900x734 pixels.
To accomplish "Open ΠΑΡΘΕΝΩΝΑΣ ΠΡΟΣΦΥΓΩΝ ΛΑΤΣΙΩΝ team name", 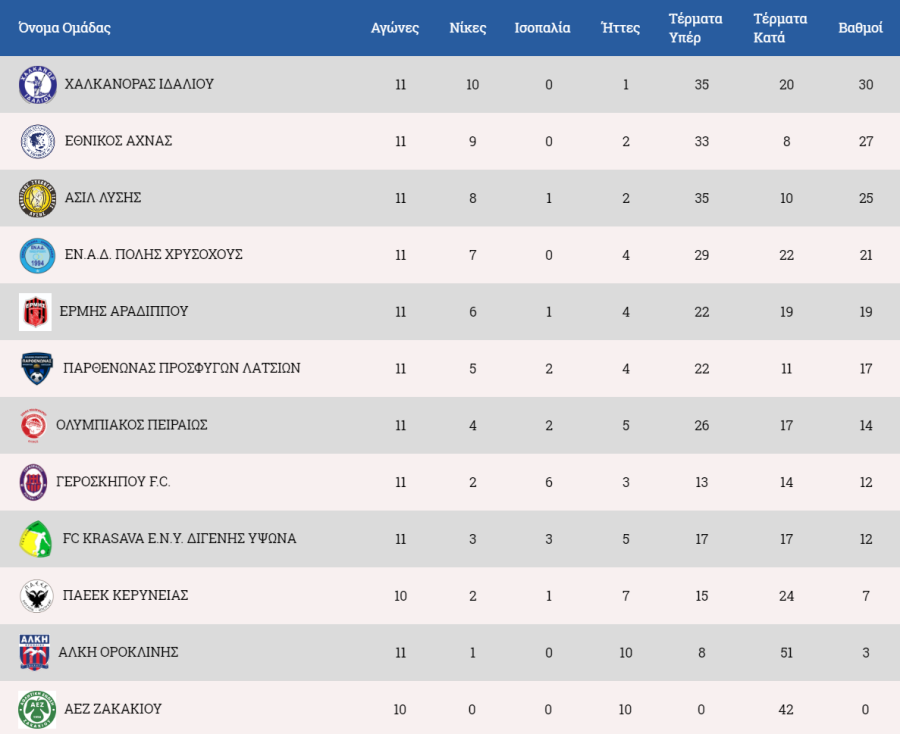I will point(182,368).
